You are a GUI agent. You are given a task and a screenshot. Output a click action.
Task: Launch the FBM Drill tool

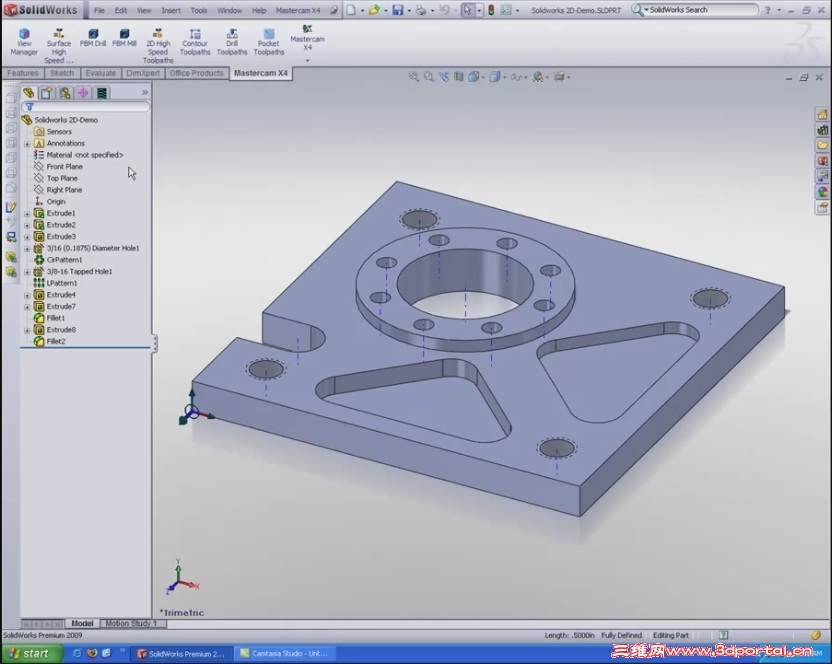pos(93,38)
